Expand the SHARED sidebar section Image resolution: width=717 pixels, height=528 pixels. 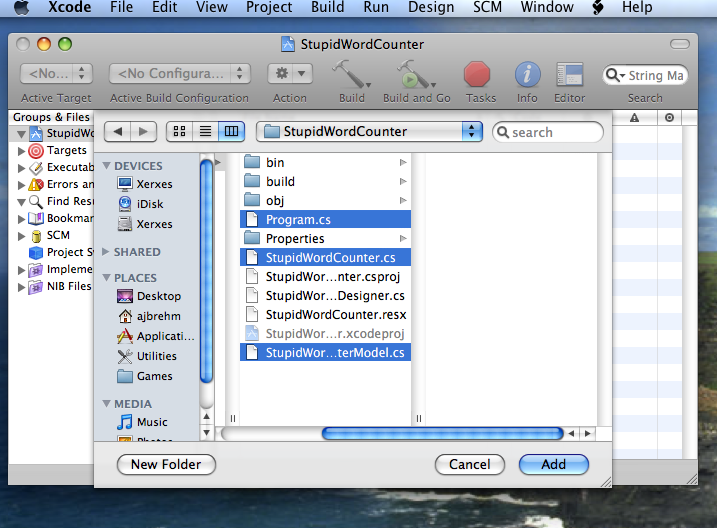coord(106,251)
